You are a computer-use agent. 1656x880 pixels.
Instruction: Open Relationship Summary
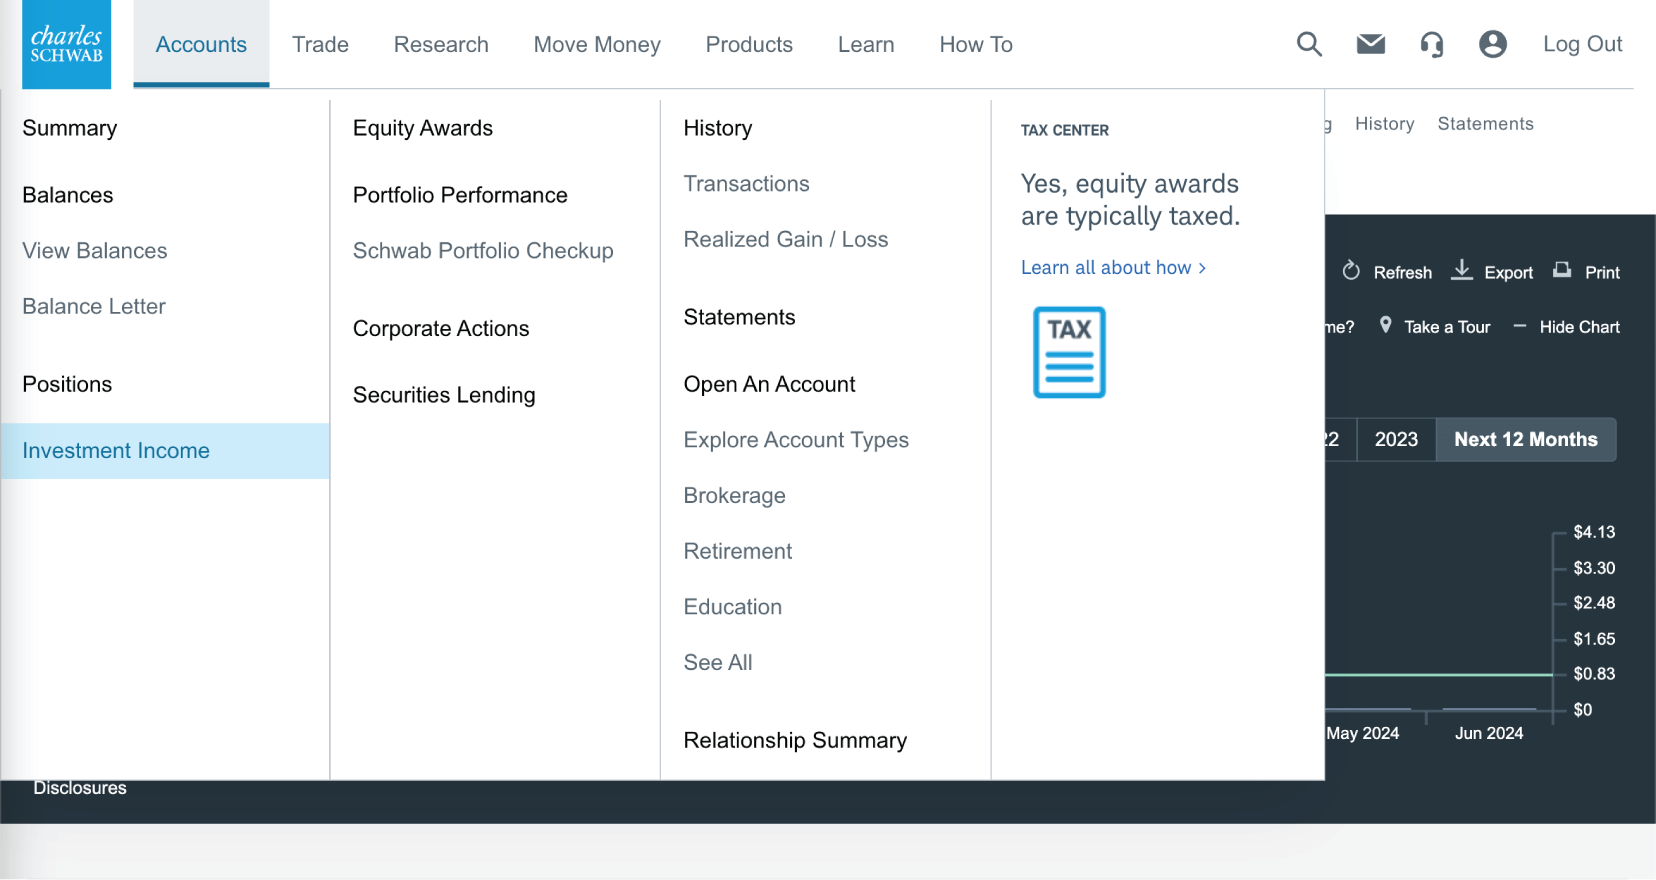[795, 740]
